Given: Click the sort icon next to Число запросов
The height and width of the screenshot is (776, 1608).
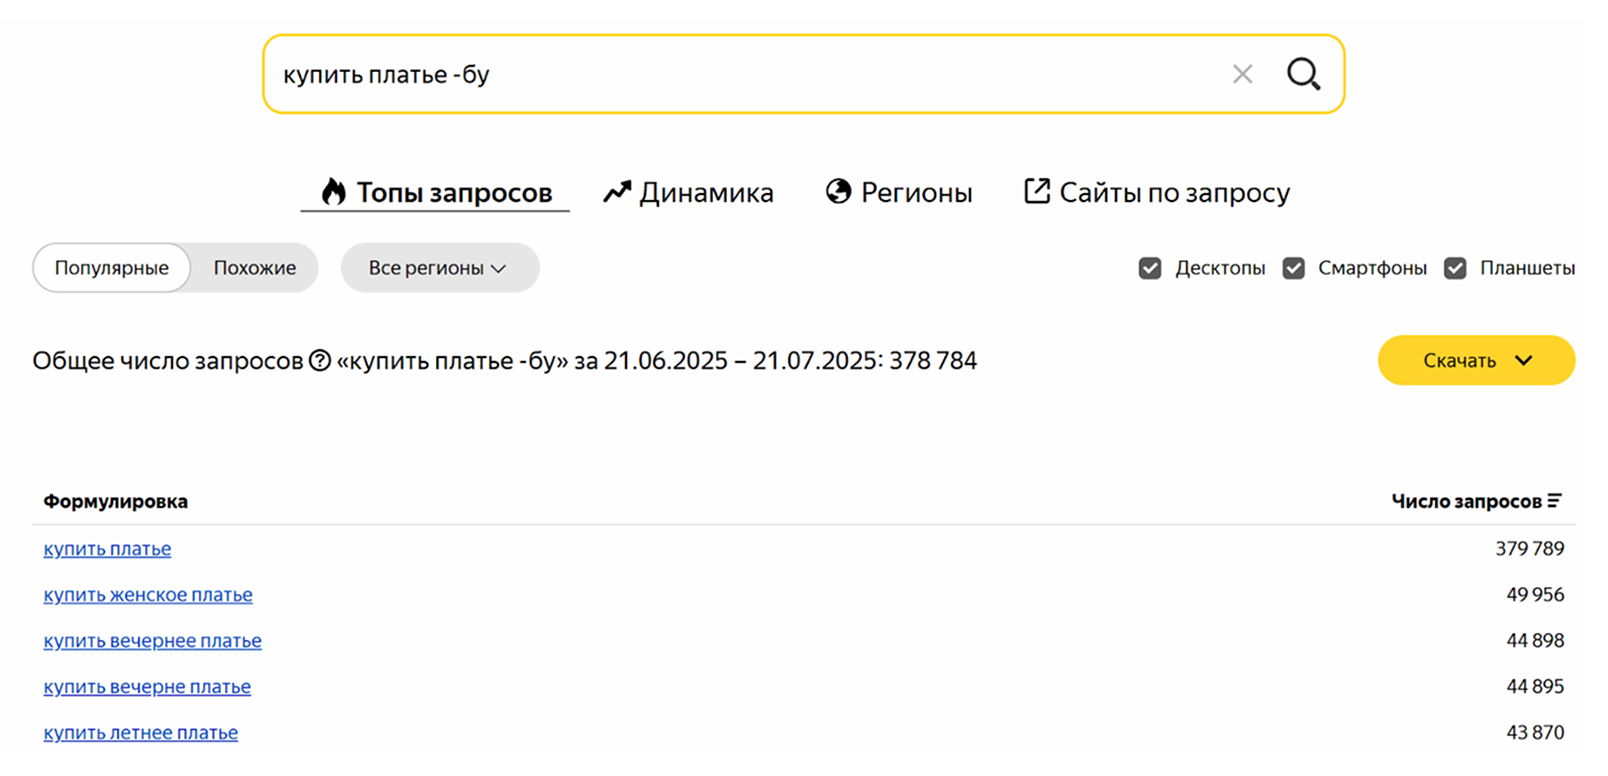Looking at the screenshot, I should pyautogui.click(x=1554, y=501).
